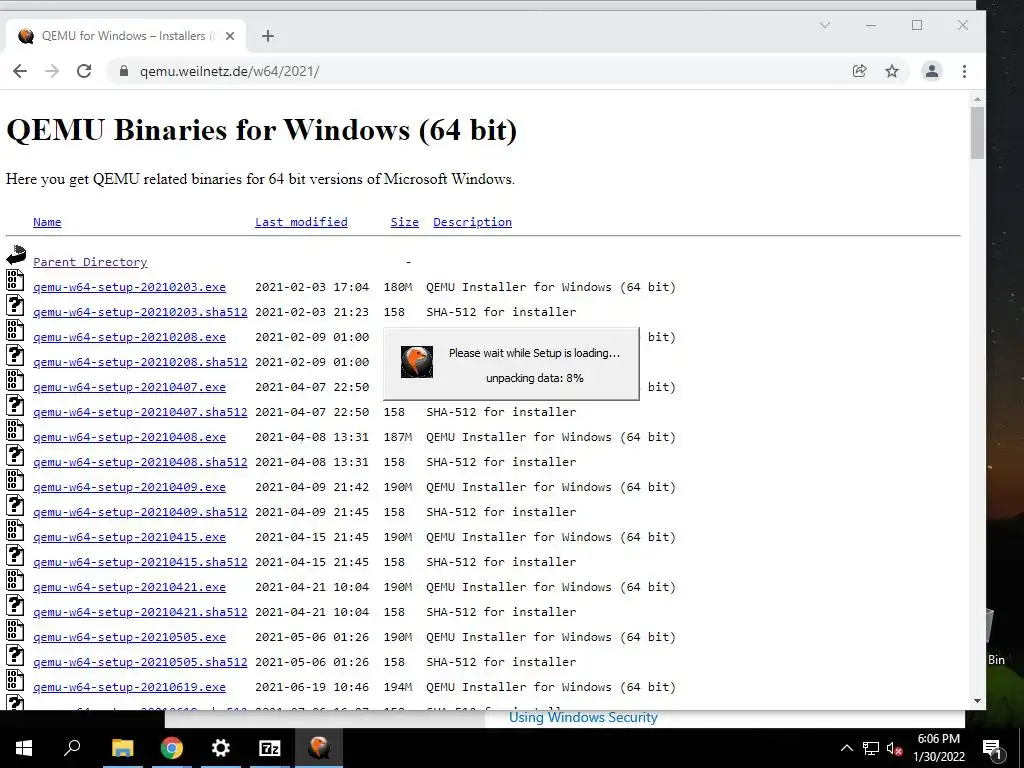The height and width of the screenshot is (768, 1024).
Task: Show hidden system tray icons
Action: point(846,748)
